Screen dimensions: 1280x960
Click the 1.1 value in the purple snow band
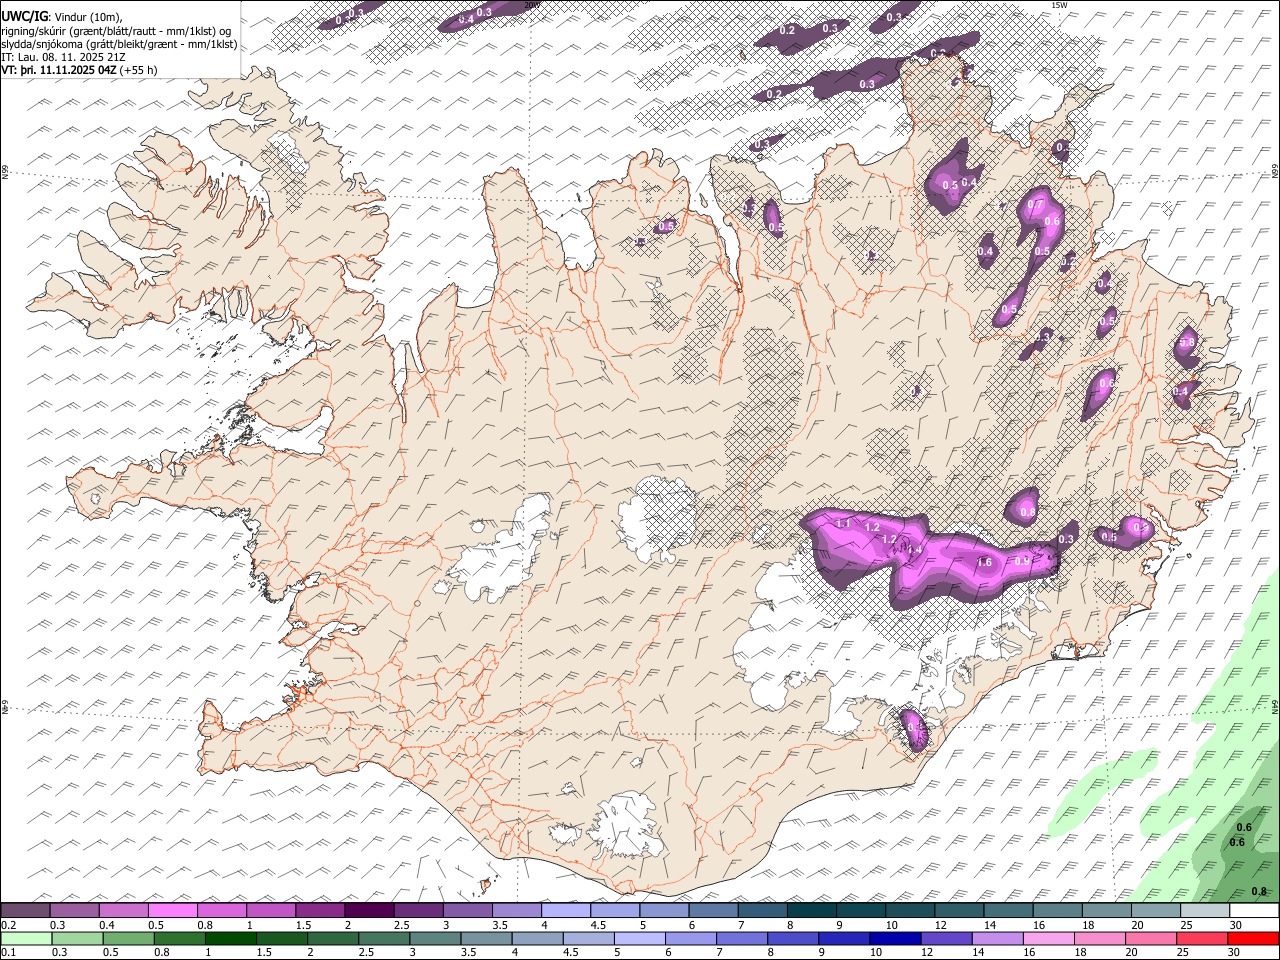(x=843, y=523)
